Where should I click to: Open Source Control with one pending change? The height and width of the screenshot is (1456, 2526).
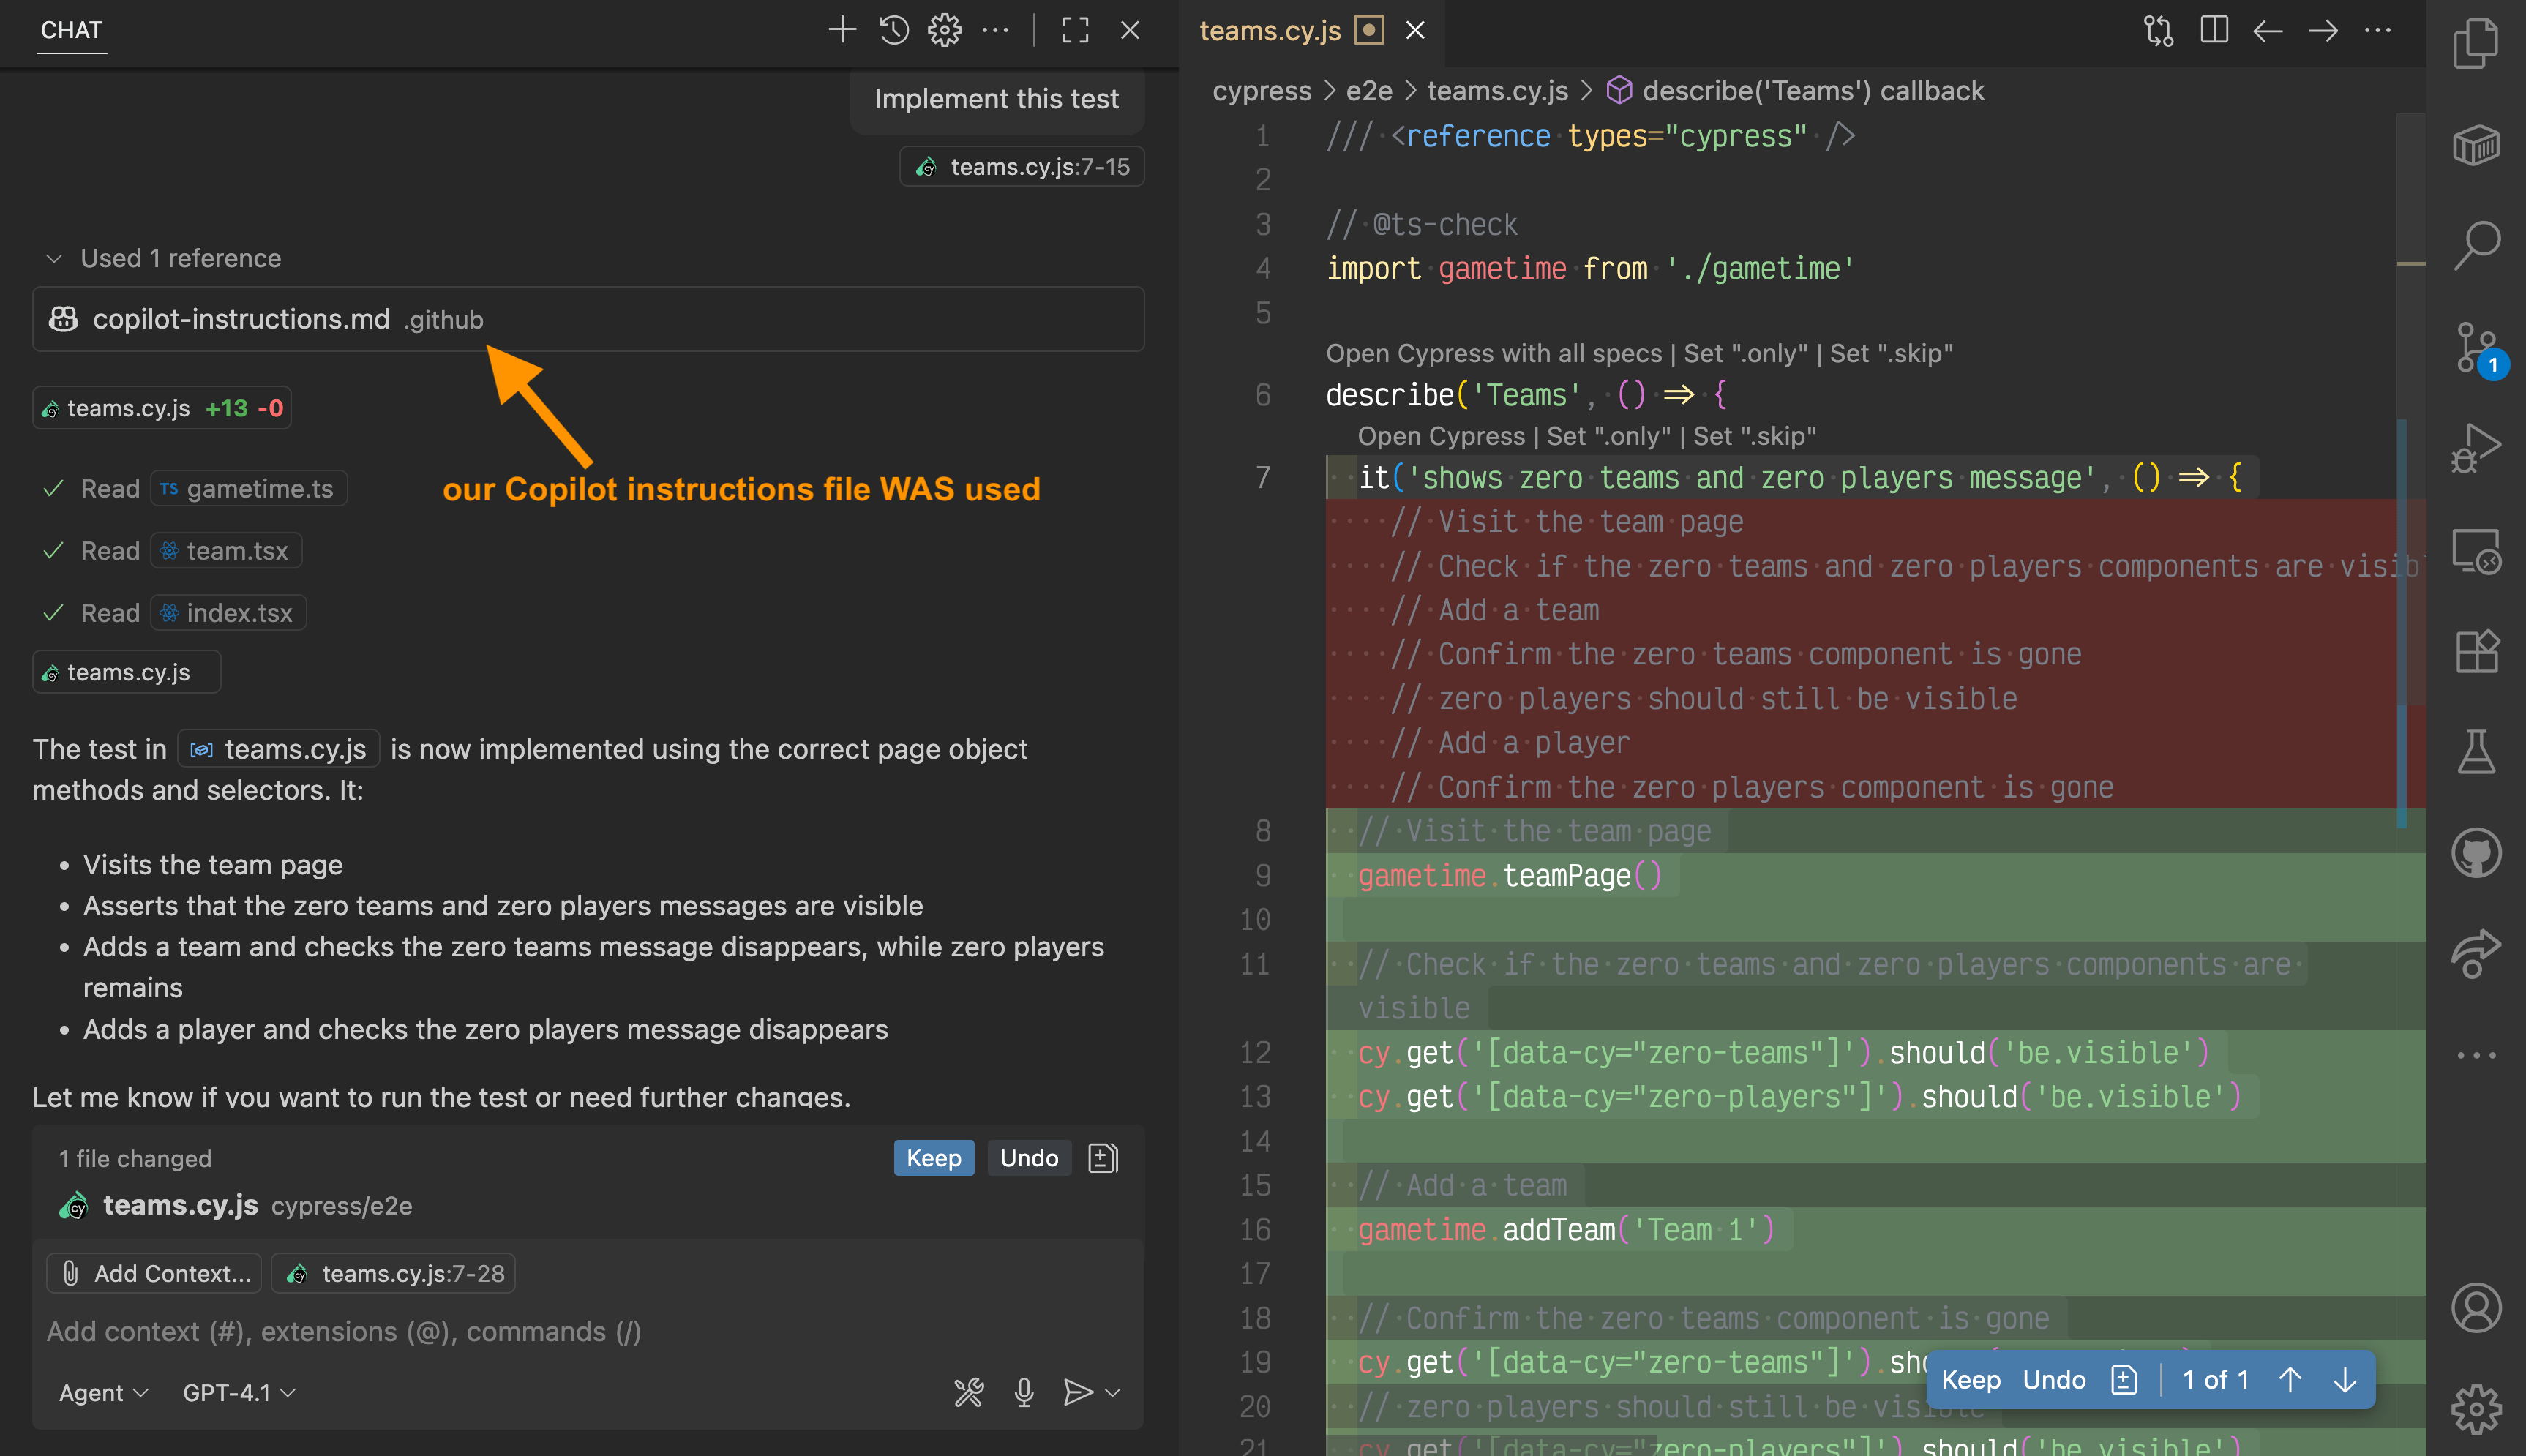pyautogui.click(x=2476, y=348)
